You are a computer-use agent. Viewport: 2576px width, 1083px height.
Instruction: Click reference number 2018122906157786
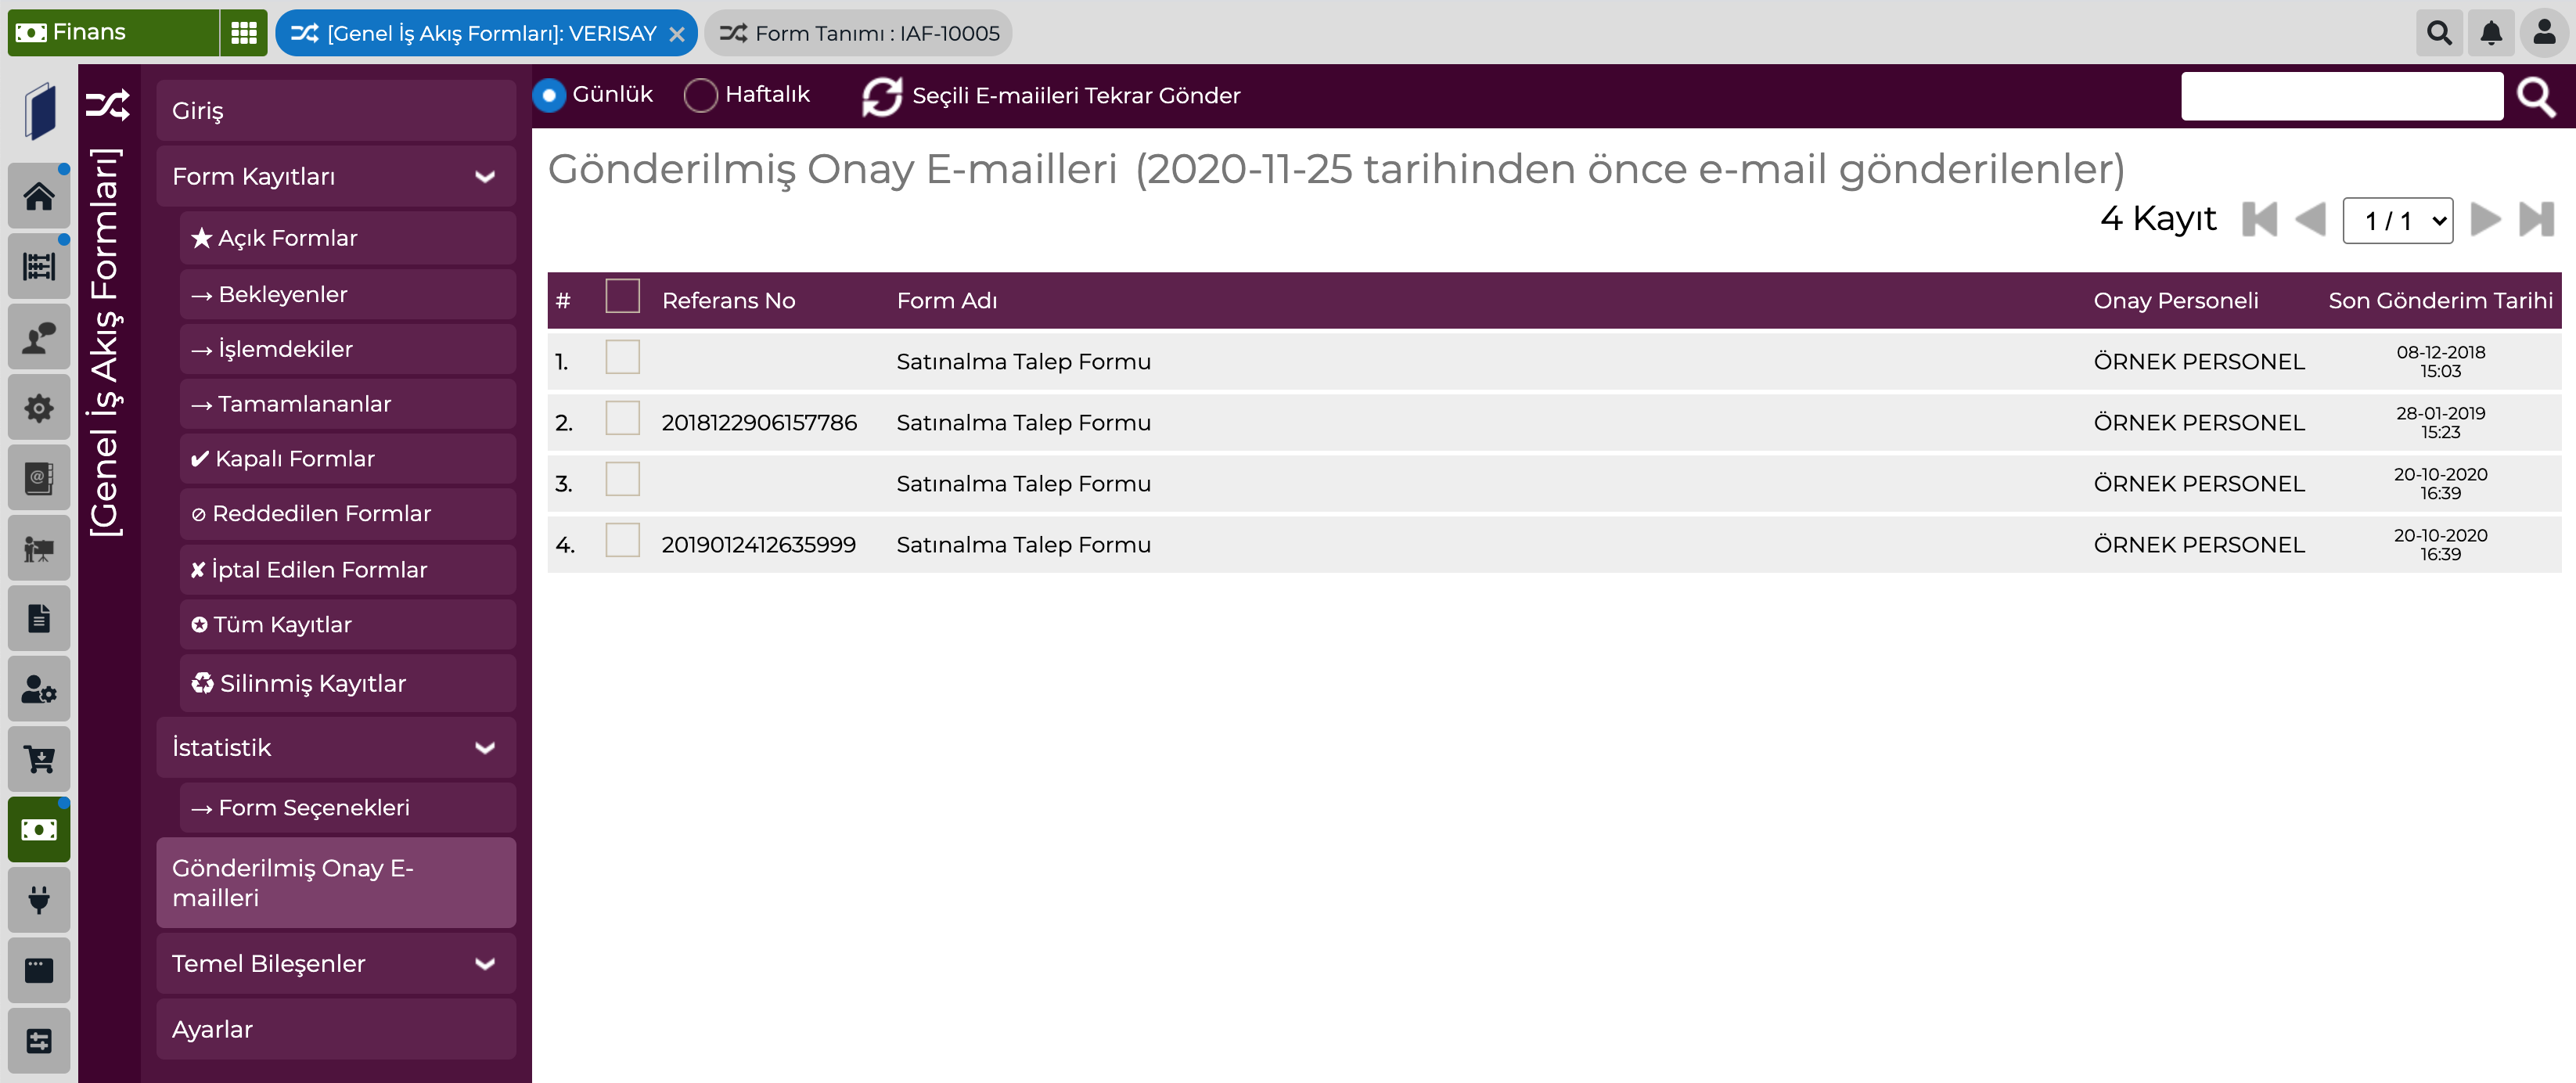(x=759, y=423)
